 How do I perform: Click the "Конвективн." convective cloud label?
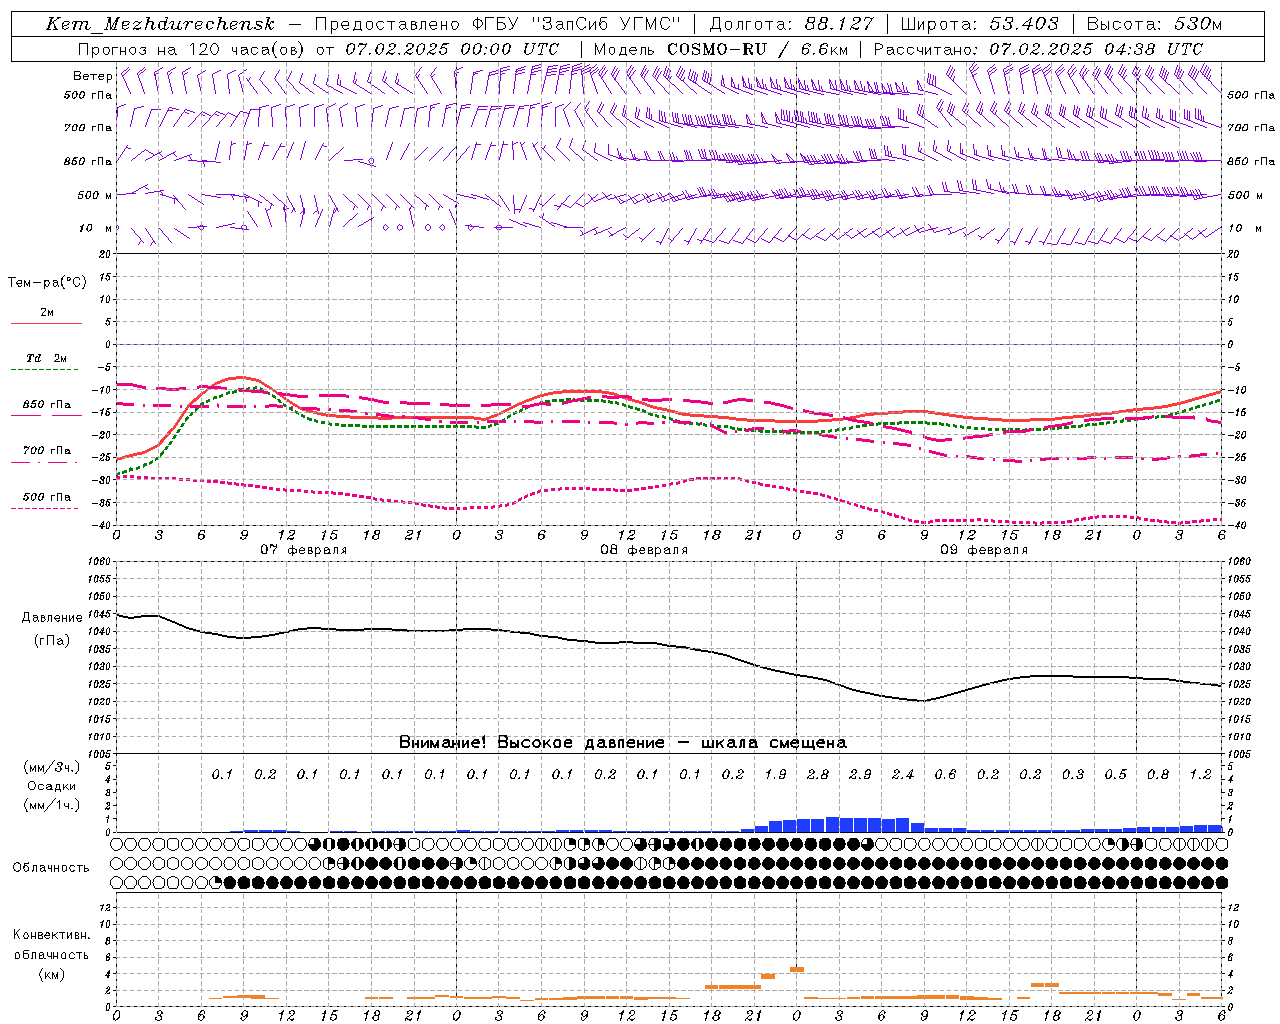[51, 935]
